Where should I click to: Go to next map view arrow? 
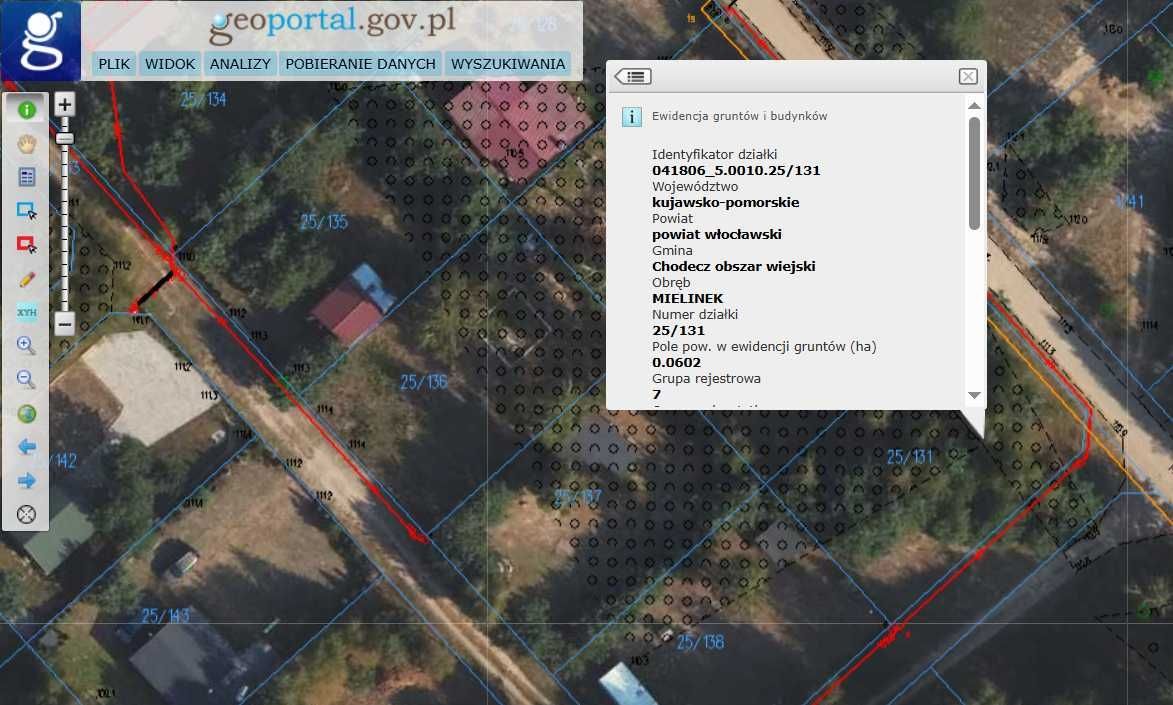tap(26, 480)
